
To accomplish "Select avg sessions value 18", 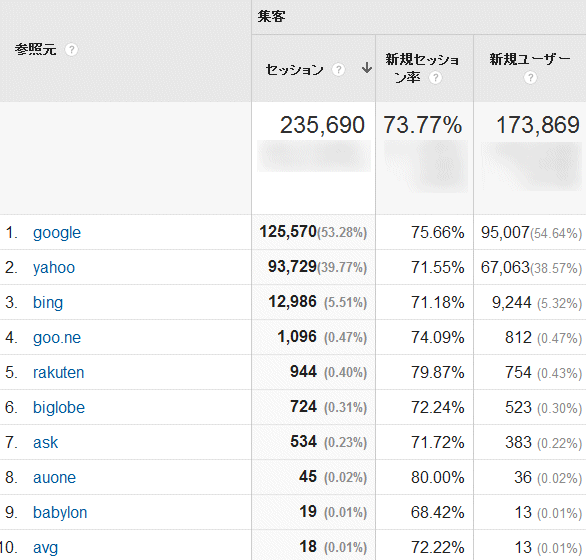I will click(308, 547).
